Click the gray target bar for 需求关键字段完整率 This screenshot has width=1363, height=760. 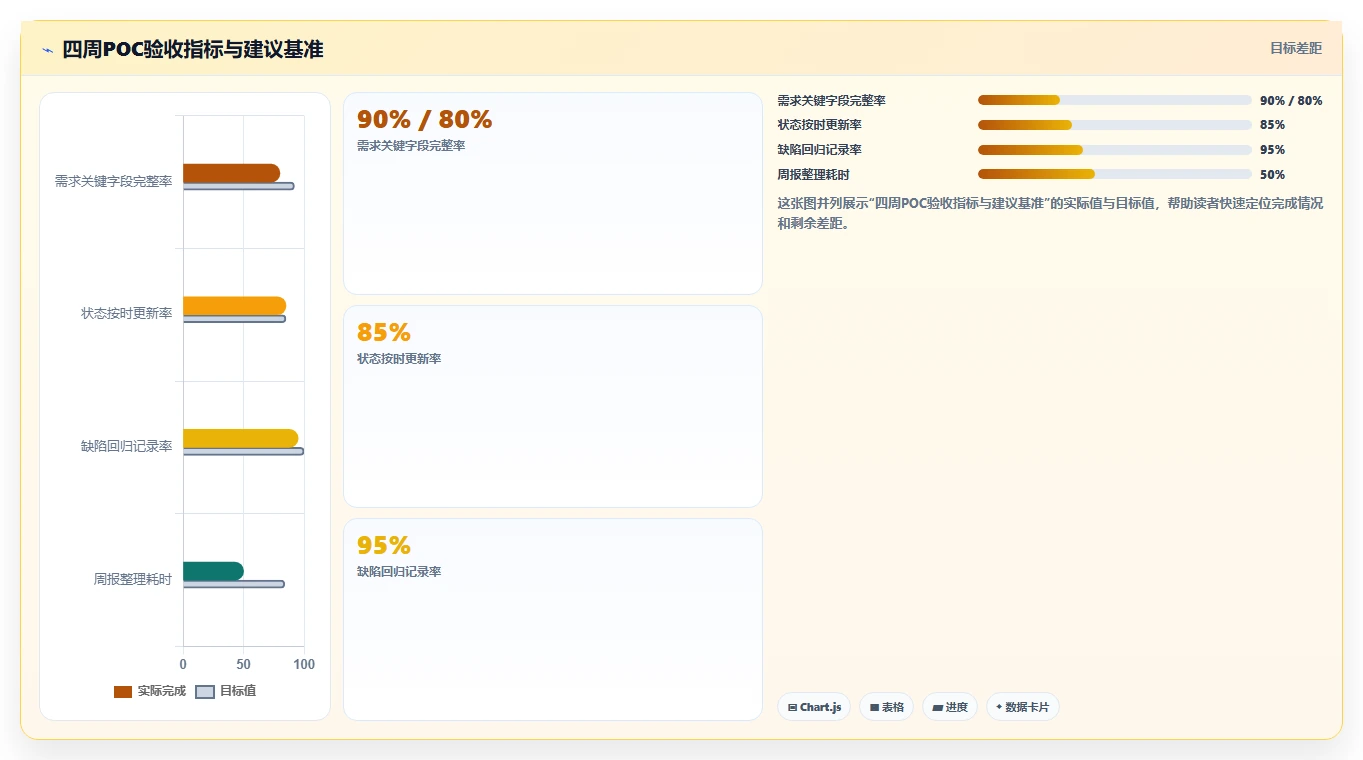click(238, 186)
